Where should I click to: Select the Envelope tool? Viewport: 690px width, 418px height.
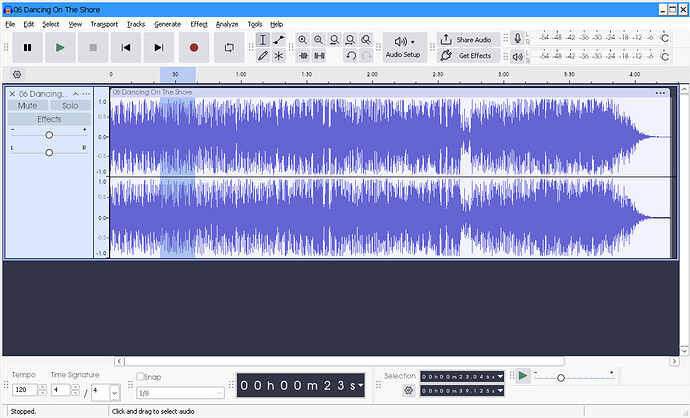[279, 40]
